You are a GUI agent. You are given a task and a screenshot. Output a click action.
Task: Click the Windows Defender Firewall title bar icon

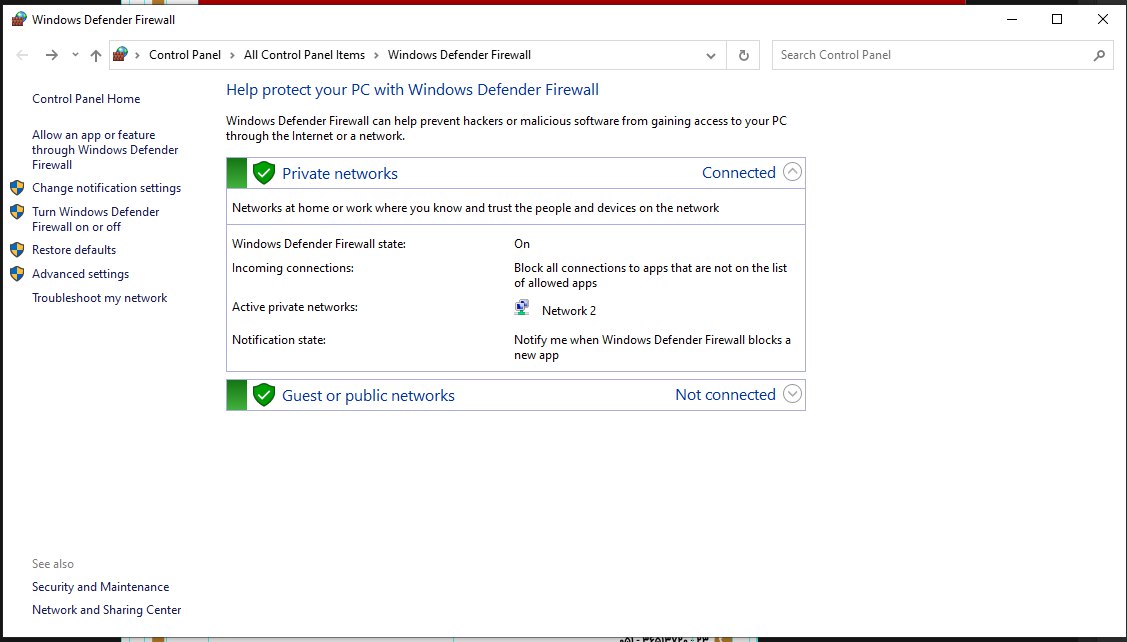19,19
